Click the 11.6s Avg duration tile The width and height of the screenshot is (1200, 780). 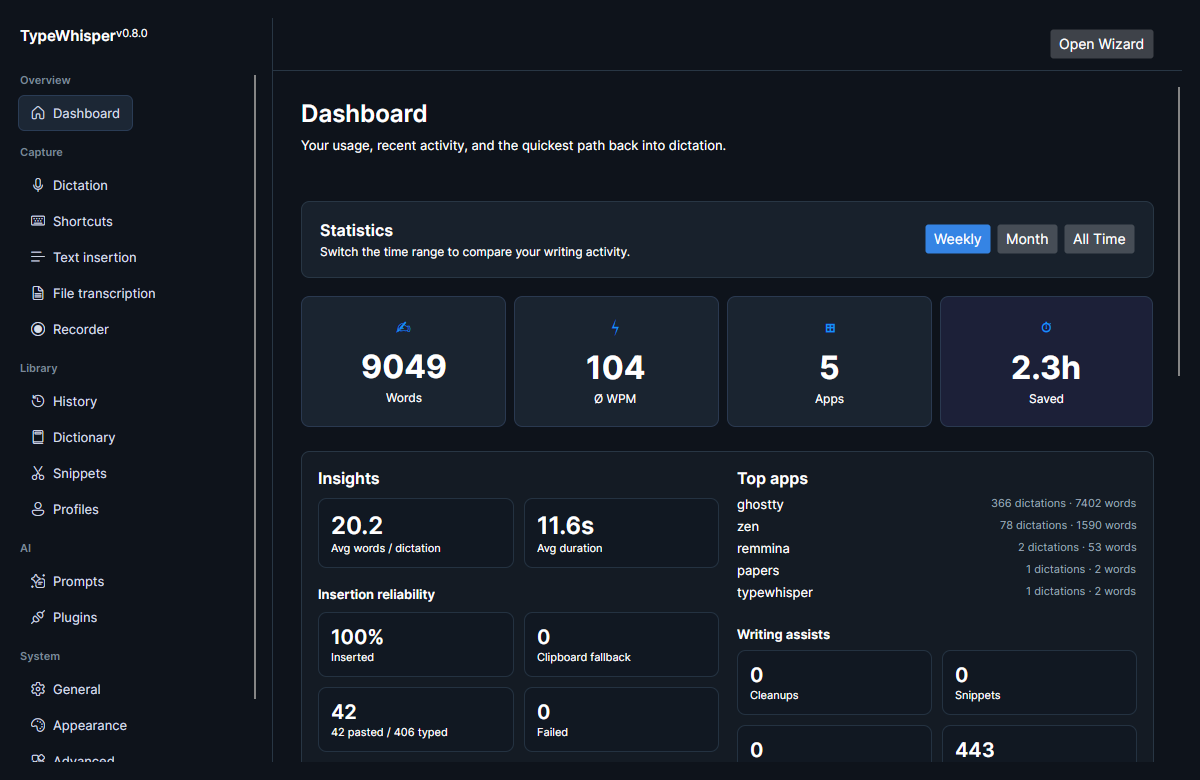tap(621, 533)
